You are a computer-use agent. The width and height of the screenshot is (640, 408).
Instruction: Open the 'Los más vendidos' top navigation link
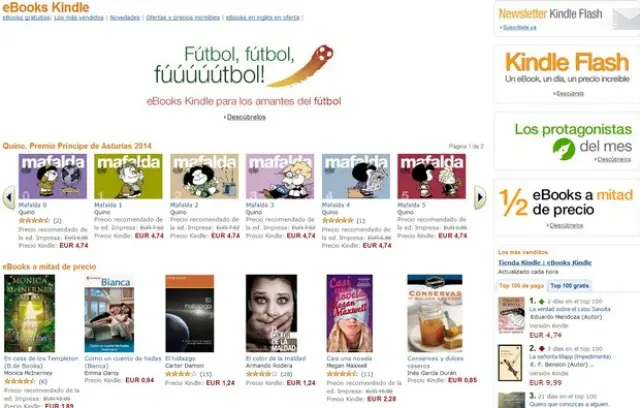[x=79, y=18]
